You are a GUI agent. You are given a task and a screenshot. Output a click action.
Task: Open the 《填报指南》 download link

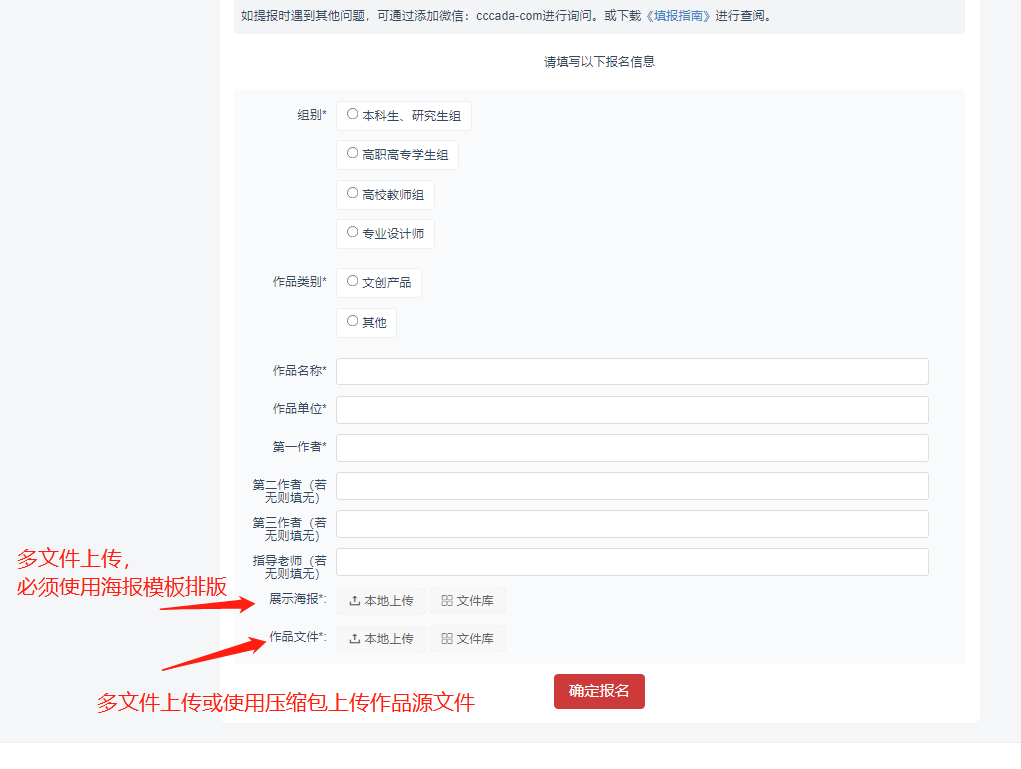point(677,16)
